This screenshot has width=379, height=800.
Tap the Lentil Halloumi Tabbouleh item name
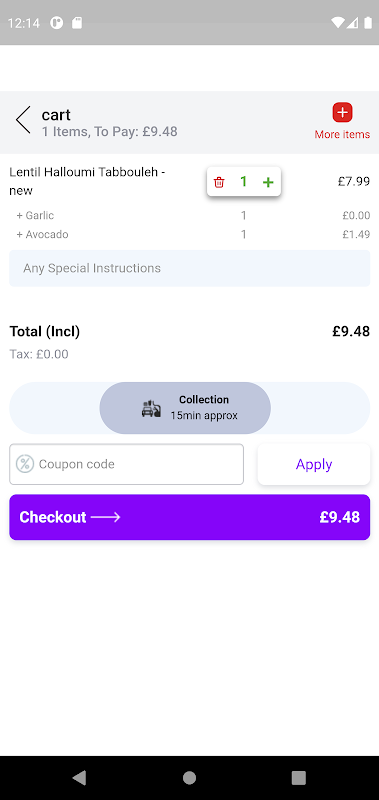tap(87, 182)
